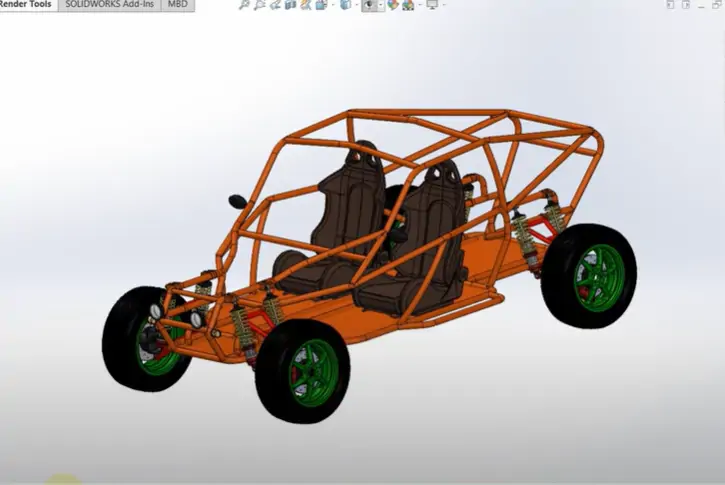Open the View Settings monitor icon
This screenshot has height=485, width=725.
coord(432,5)
